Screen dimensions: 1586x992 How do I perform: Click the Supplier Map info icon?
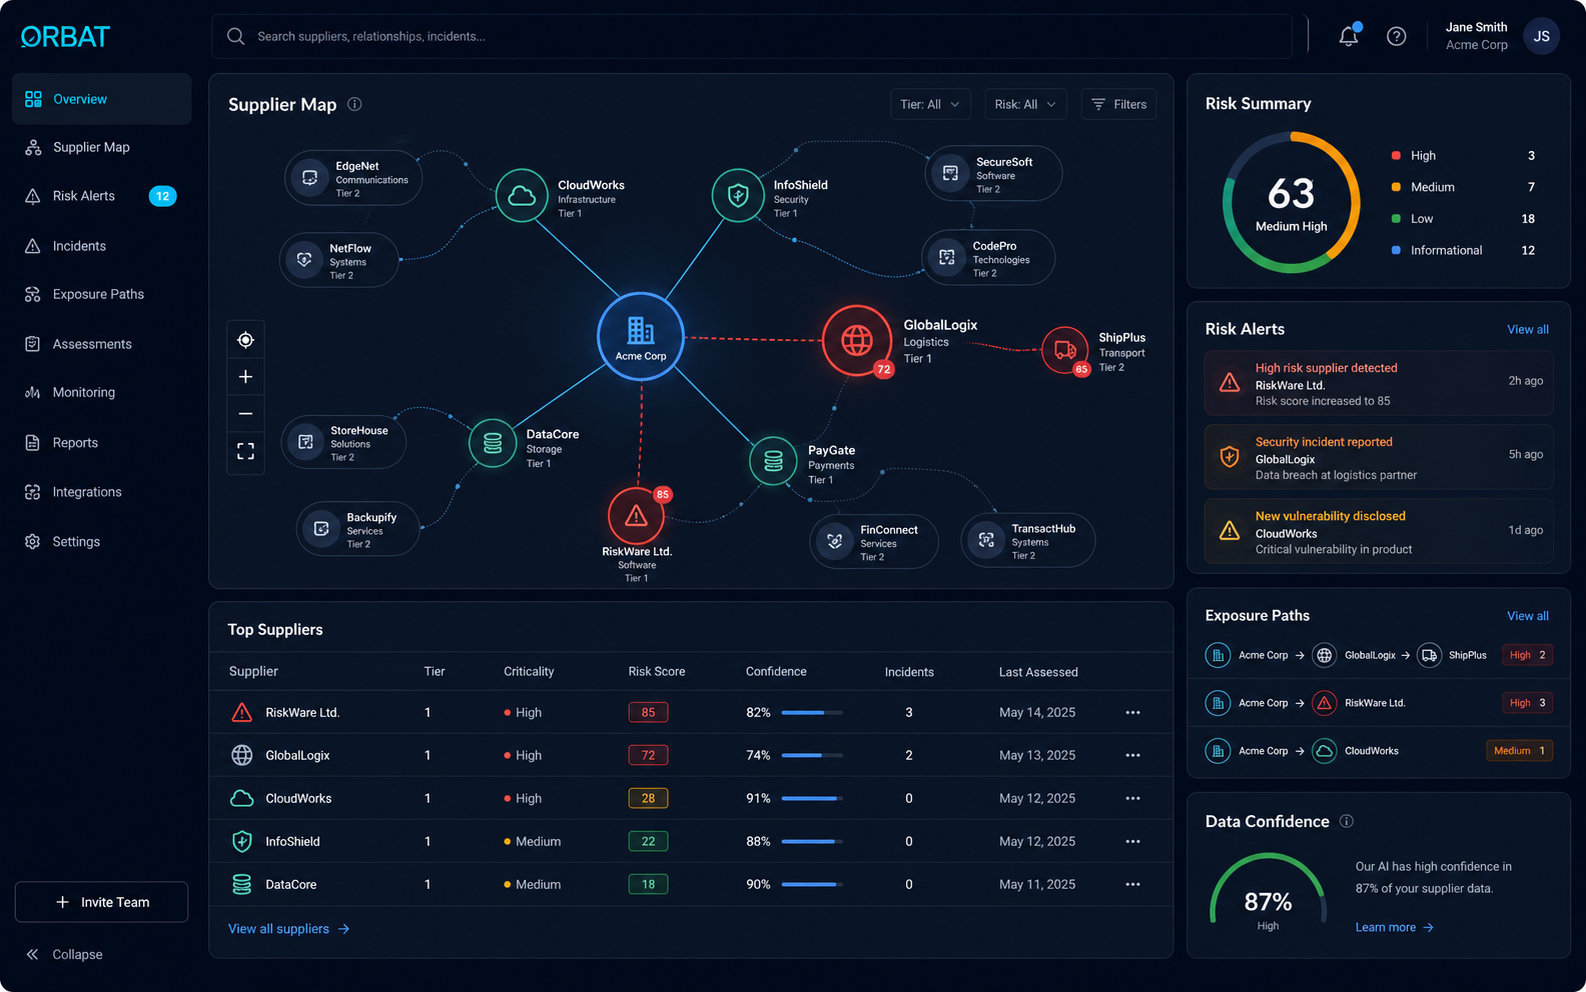(354, 104)
